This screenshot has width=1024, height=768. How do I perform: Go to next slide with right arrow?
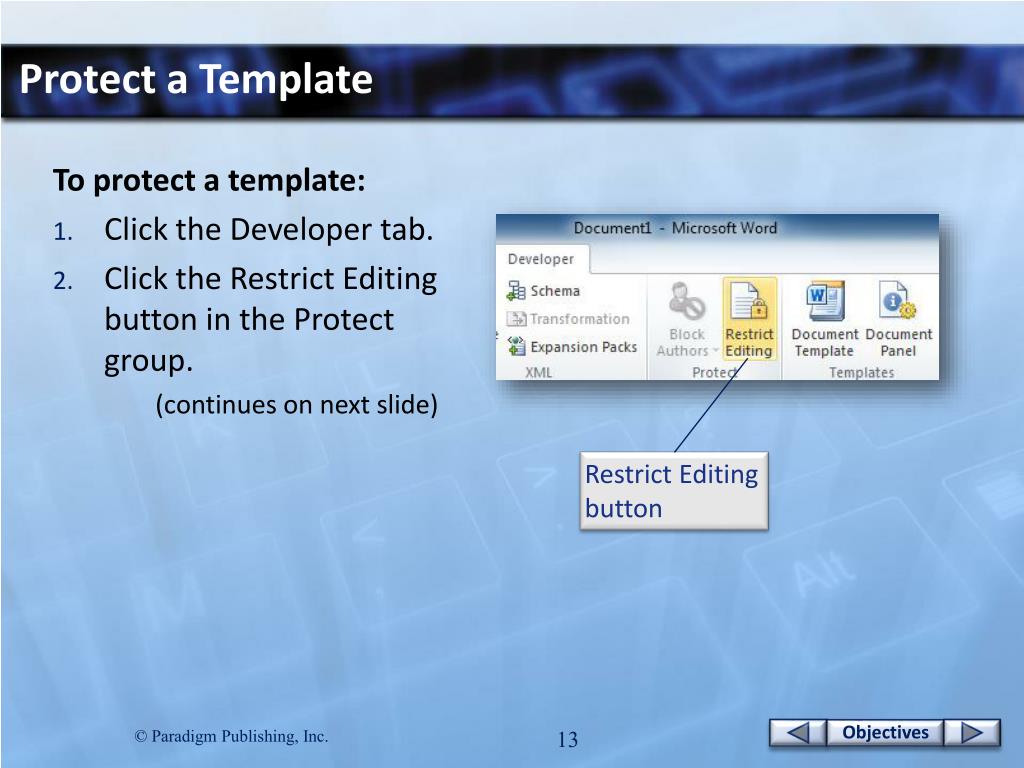(972, 733)
